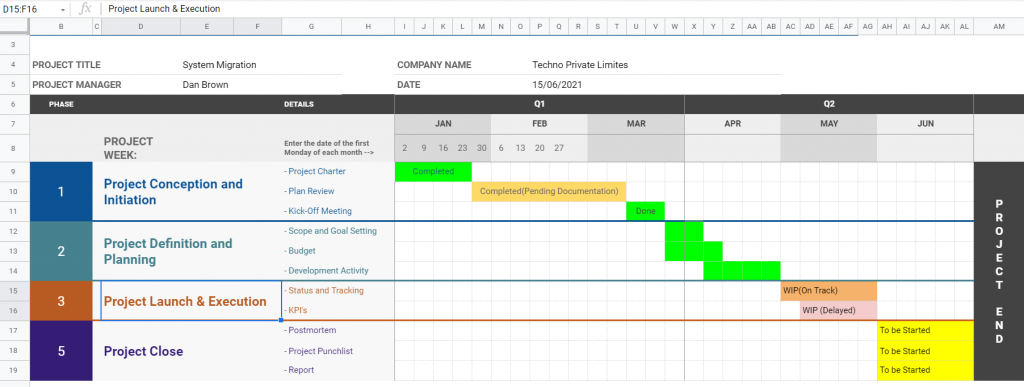Open the name box dropdown arrow
The width and height of the screenshot is (1024, 387).
click(63, 9)
